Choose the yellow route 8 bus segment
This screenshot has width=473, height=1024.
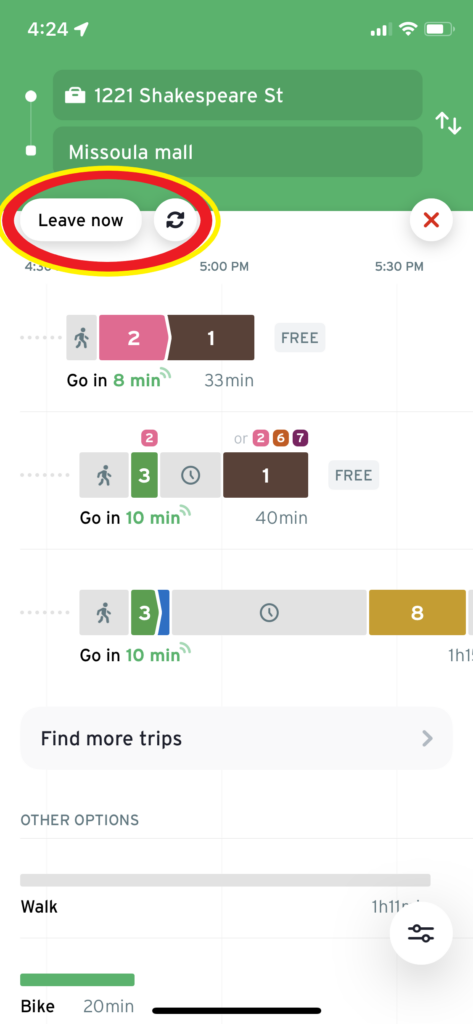pyautogui.click(x=417, y=613)
